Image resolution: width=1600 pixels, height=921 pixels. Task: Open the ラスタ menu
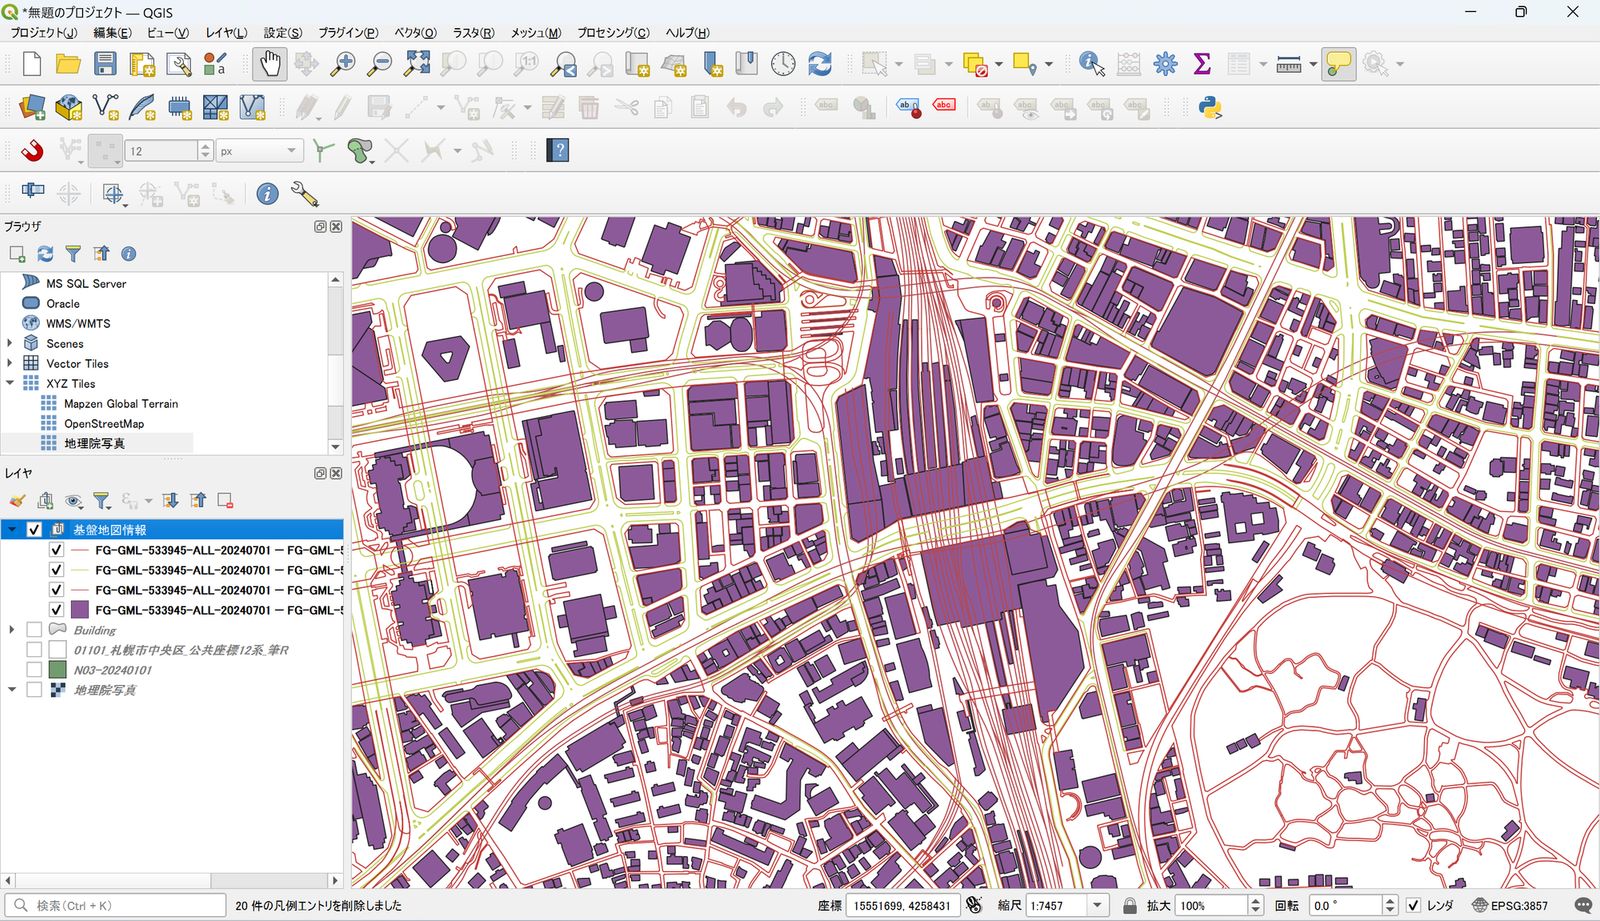pyautogui.click(x=473, y=33)
